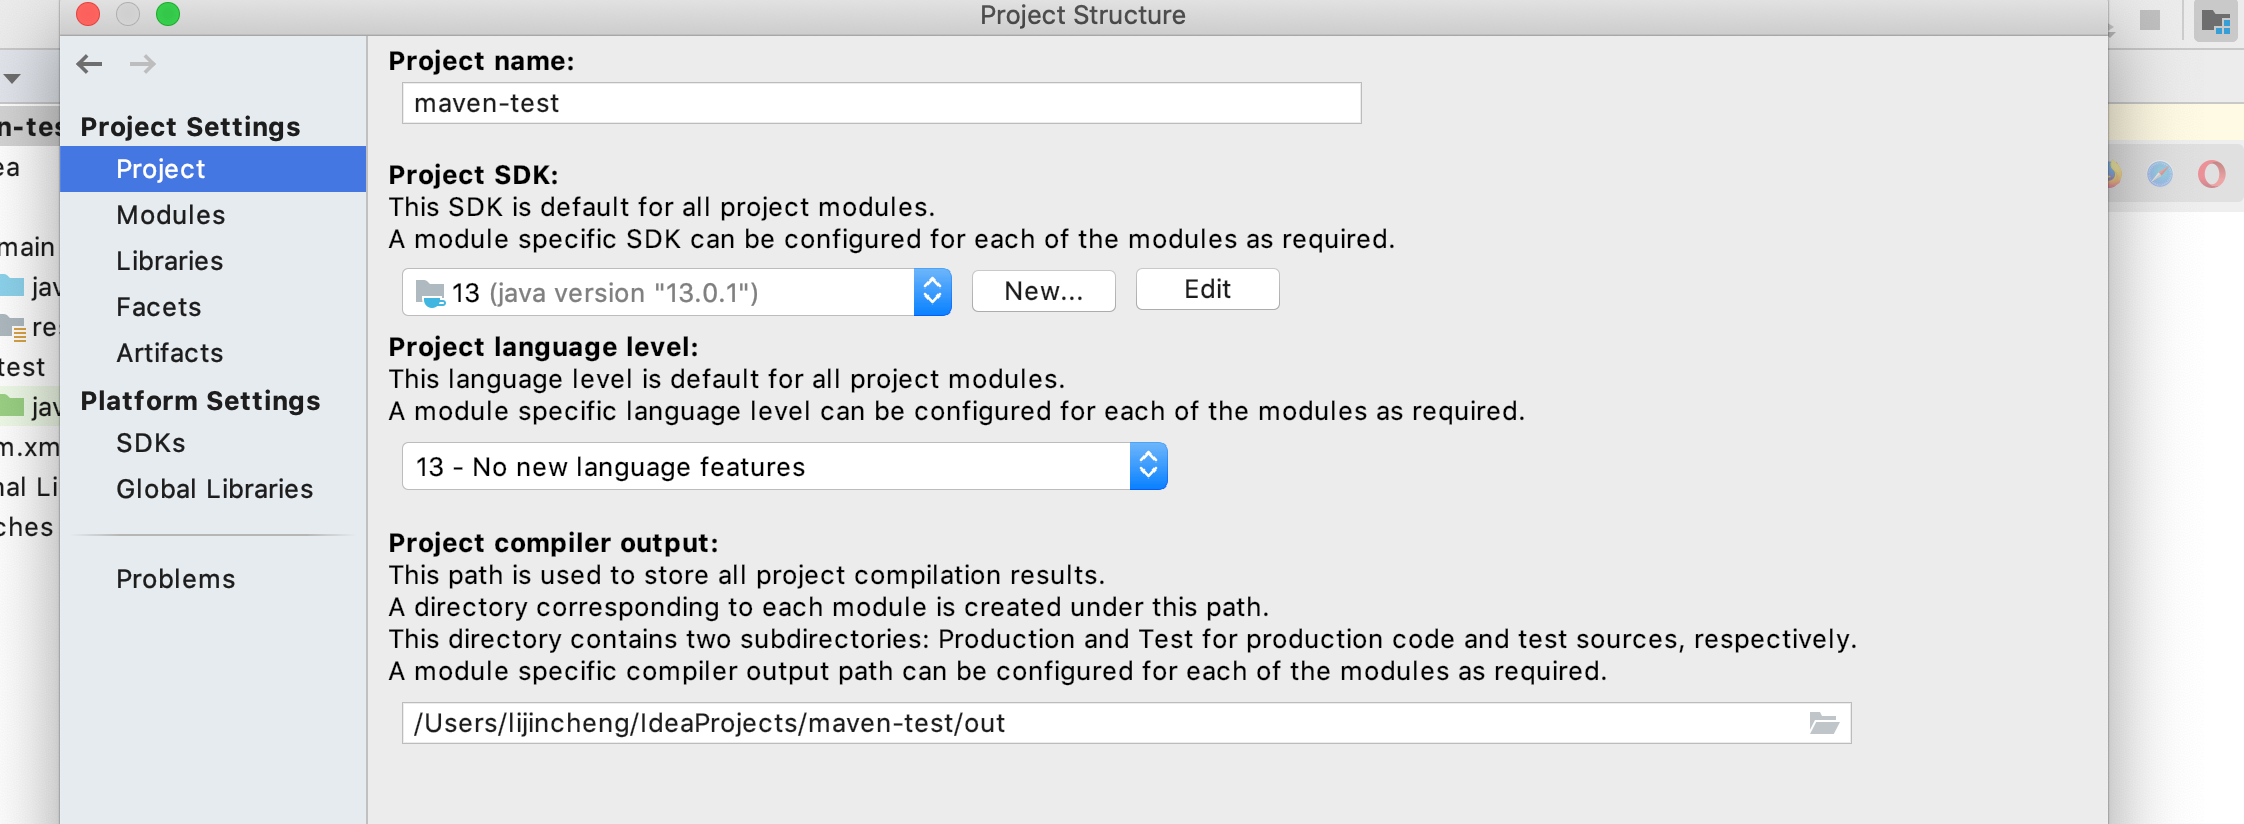Click the Opera browser icon
Image resolution: width=2244 pixels, height=824 pixels.
pyautogui.click(x=2212, y=174)
